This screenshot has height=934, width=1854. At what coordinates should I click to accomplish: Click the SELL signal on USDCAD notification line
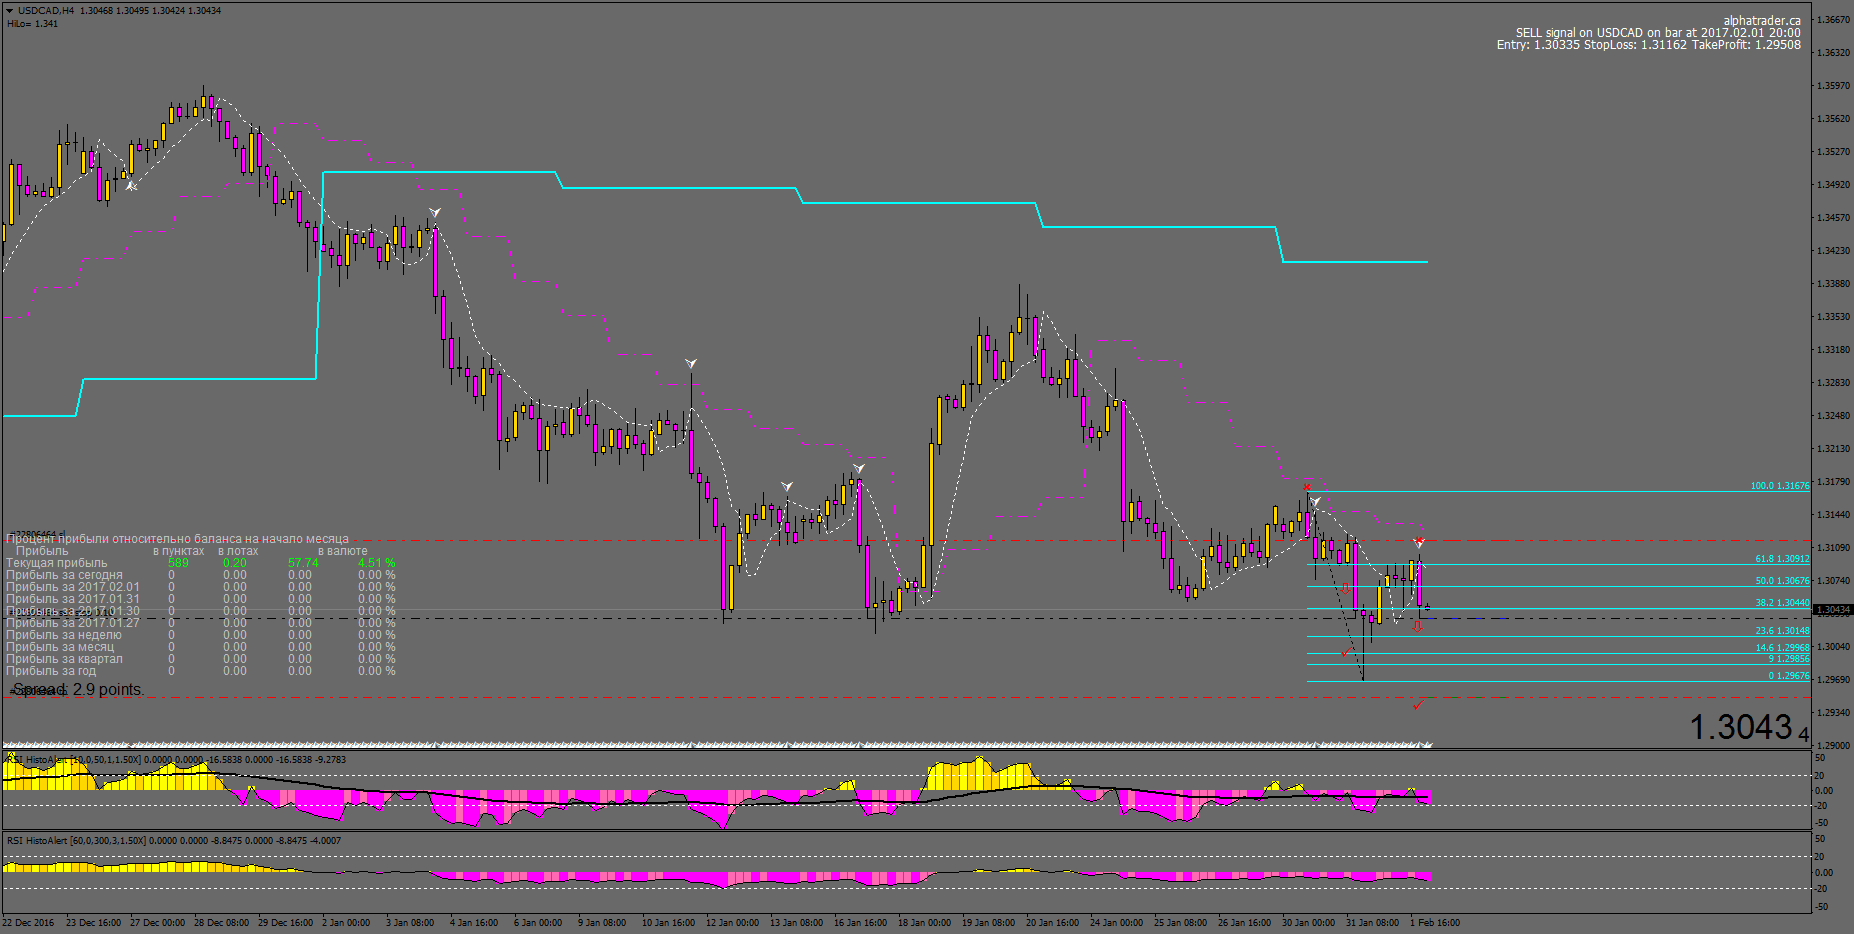coord(1658,33)
